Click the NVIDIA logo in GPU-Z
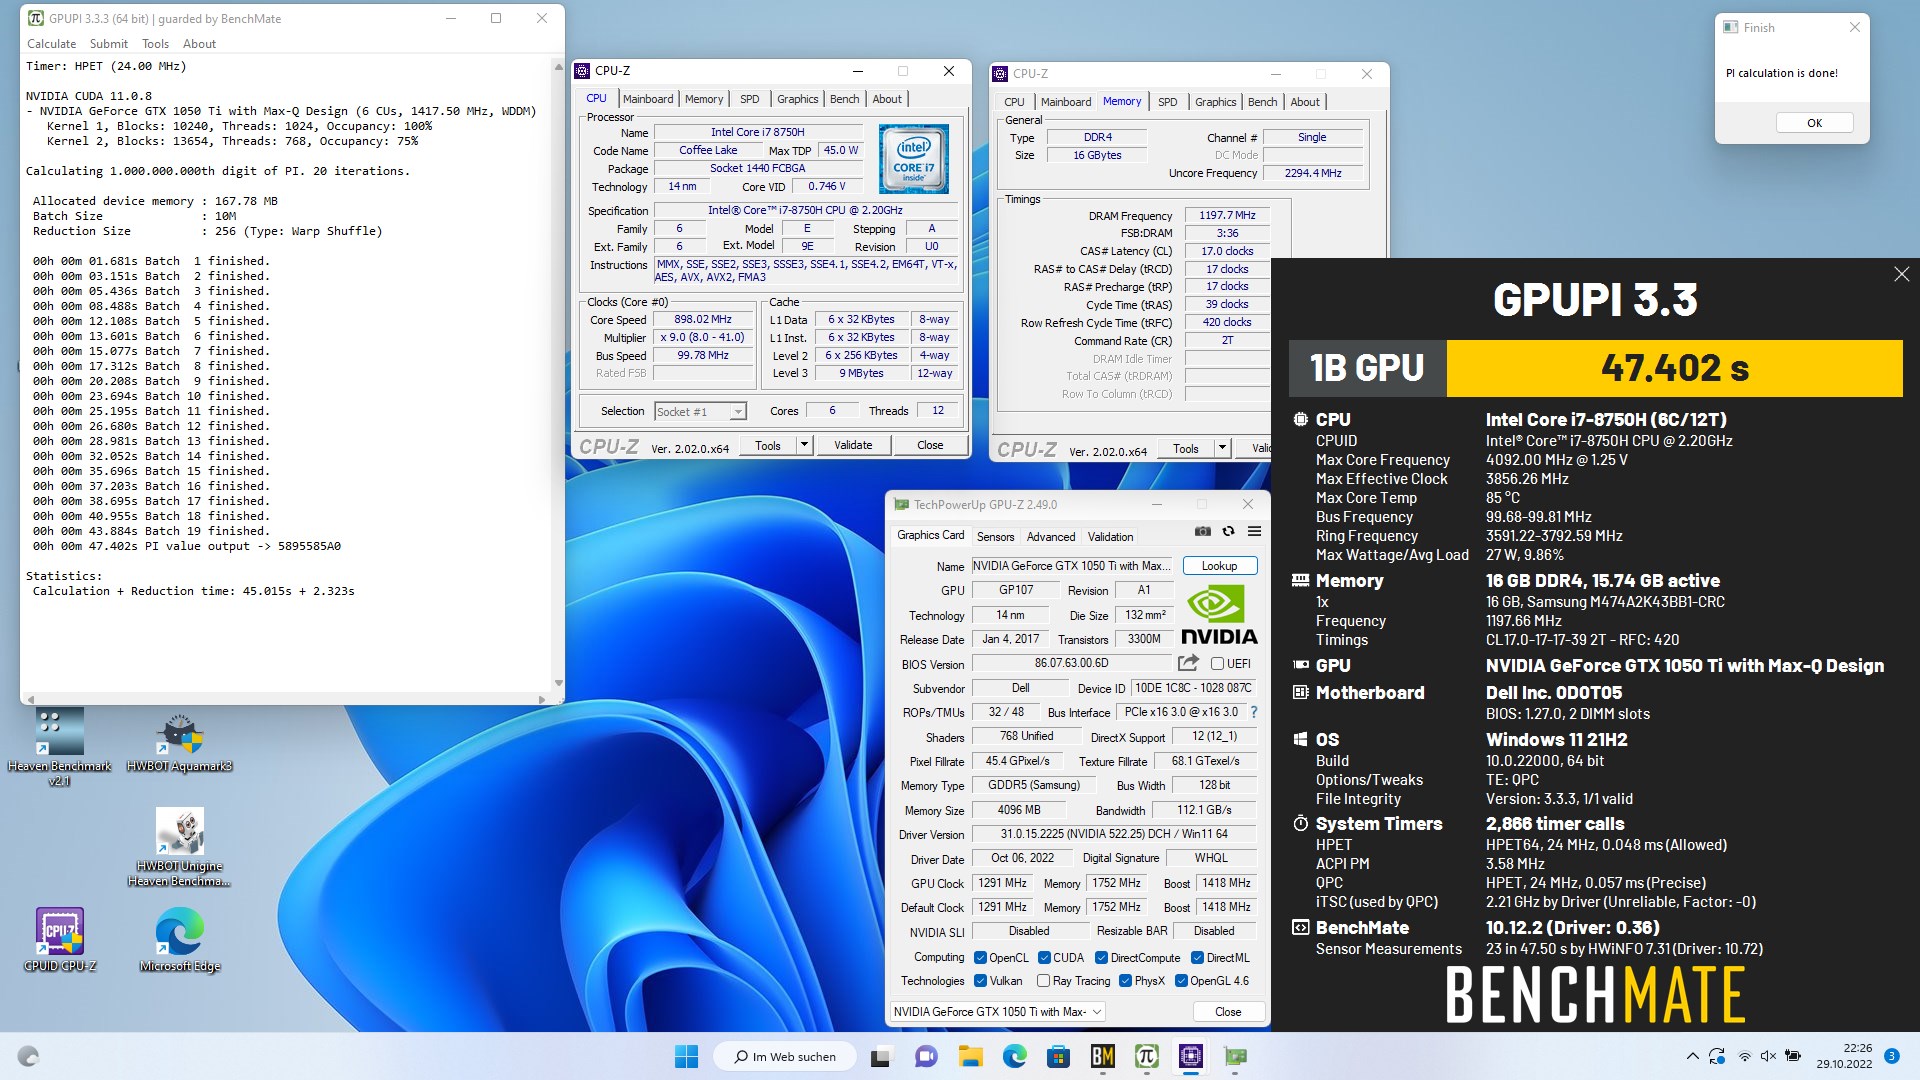Viewport: 1920px width, 1080px height. click(1219, 616)
